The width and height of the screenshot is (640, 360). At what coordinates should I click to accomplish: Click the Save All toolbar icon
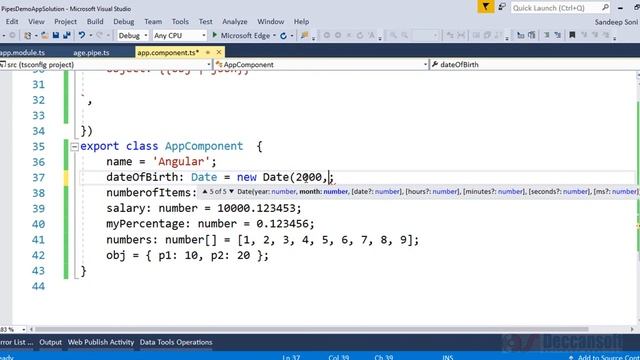[67, 36]
